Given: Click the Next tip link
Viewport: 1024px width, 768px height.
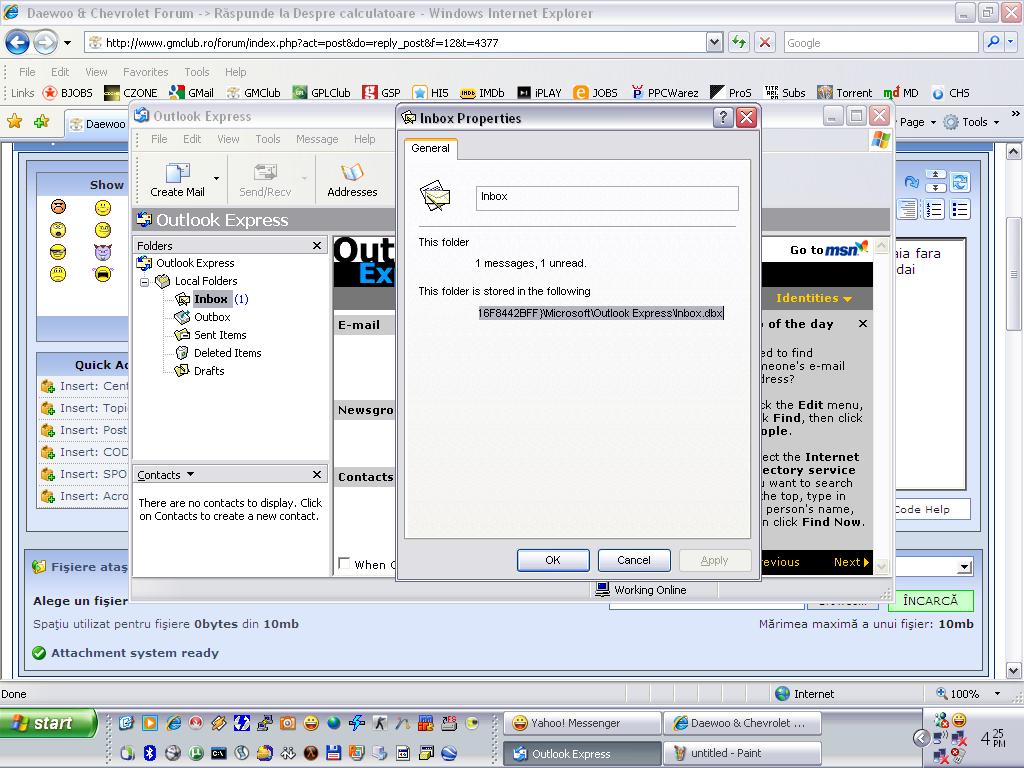Looking at the screenshot, I should [851, 562].
